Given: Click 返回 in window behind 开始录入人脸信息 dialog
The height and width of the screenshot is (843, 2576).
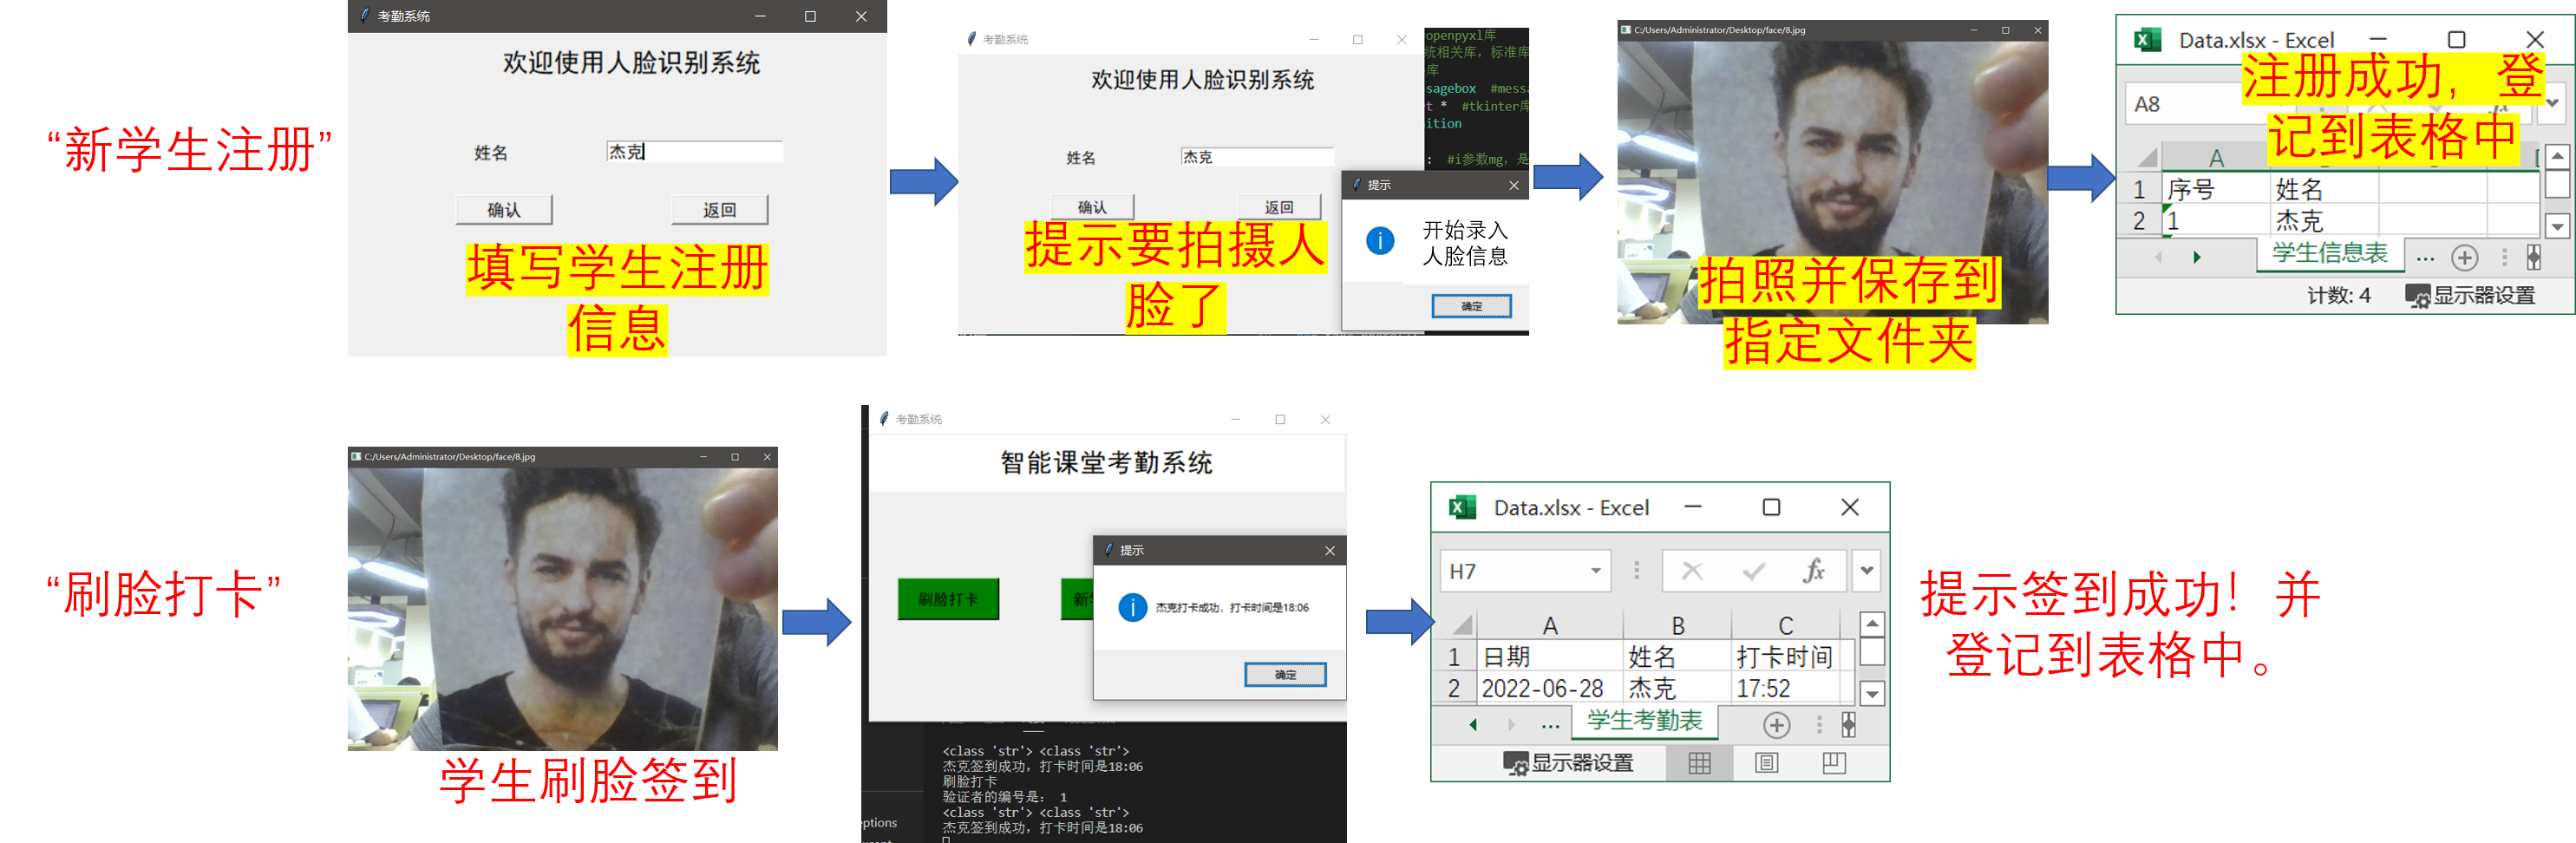Looking at the screenshot, I should pos(1279,207).
